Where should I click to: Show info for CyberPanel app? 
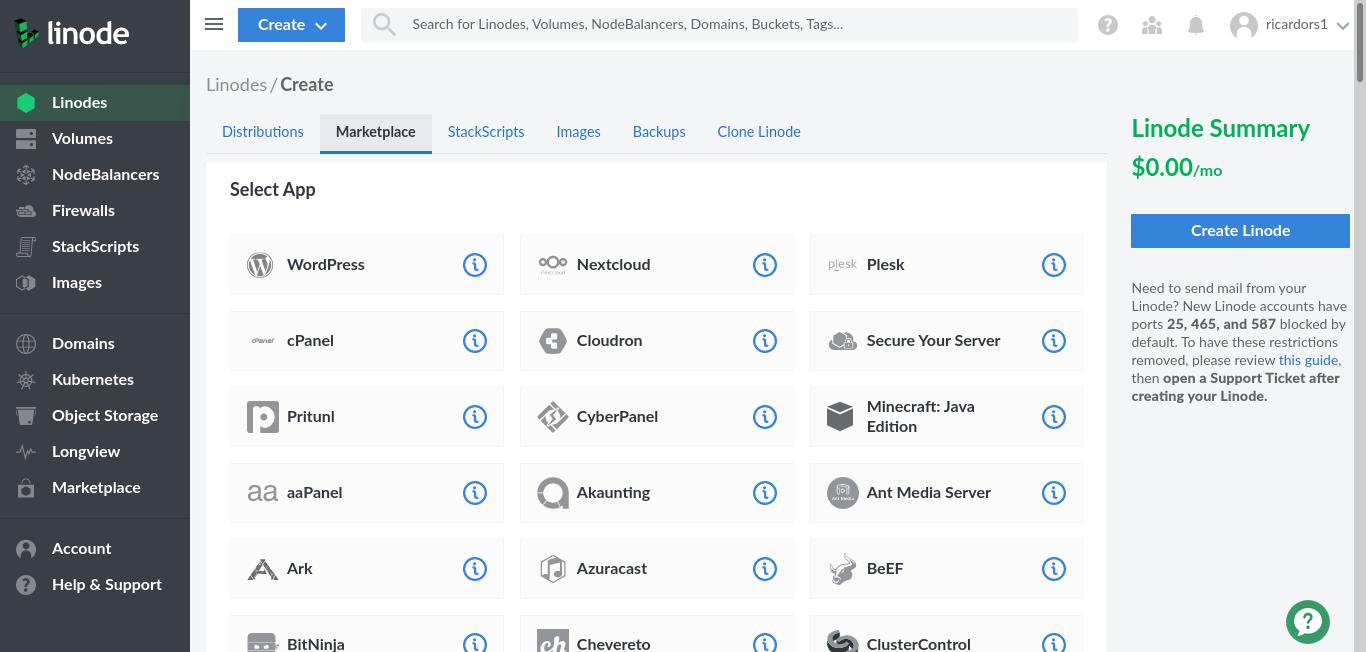[x=765, y=417]
